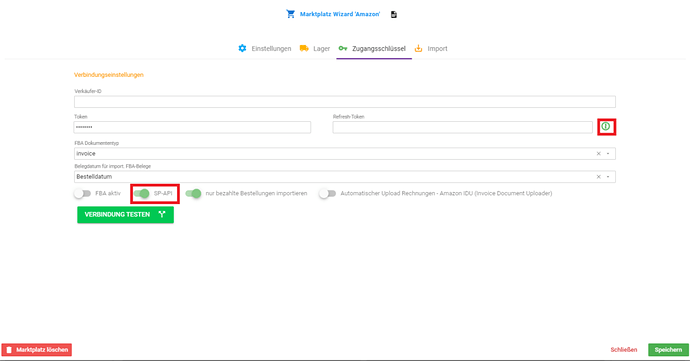Expand the FBA Dokumententyp dropdown arrow
The image size is (690, 361).
point(608,154)
